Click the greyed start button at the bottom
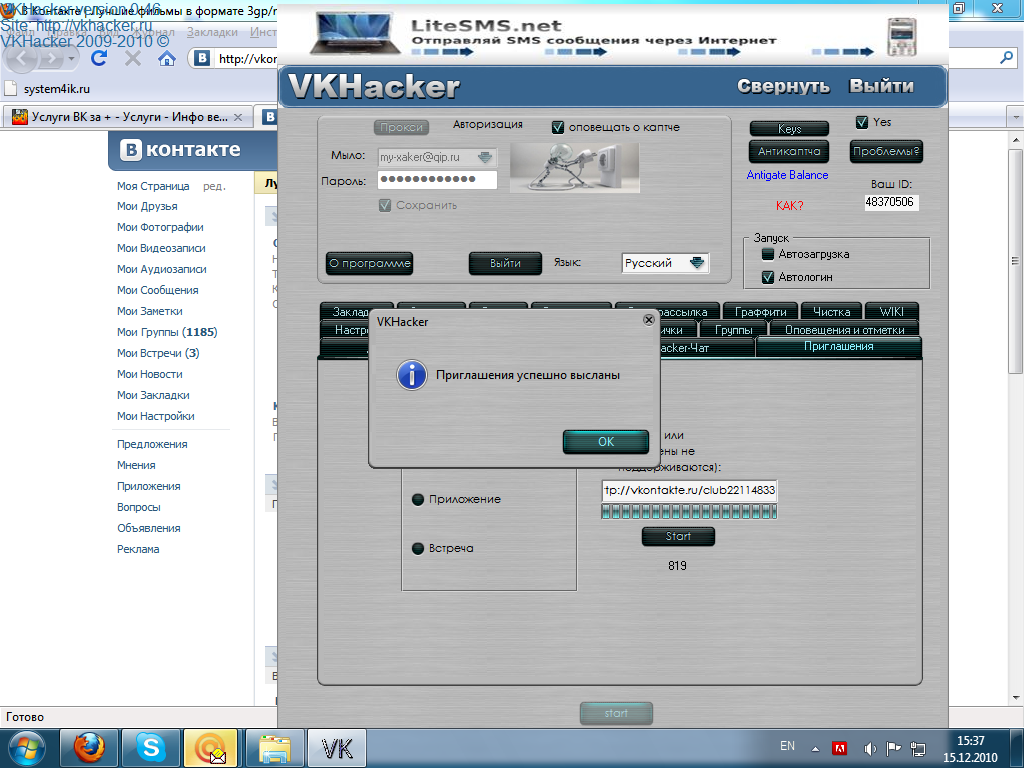 [616, 713]
